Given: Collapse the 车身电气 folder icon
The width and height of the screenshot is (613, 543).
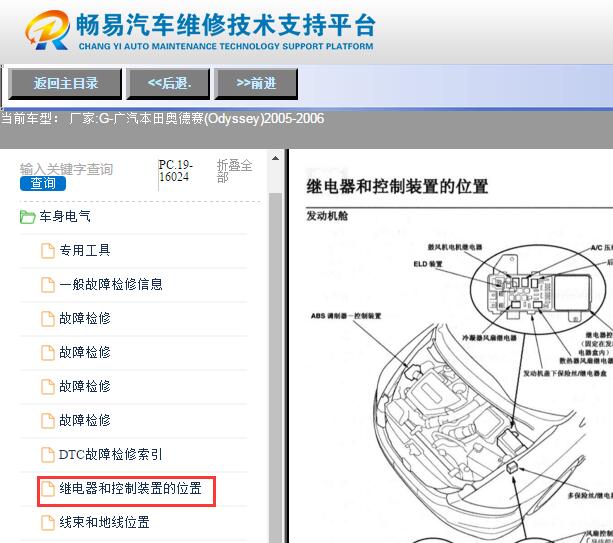Looking at the screenshot, I should tap(27, 217).
